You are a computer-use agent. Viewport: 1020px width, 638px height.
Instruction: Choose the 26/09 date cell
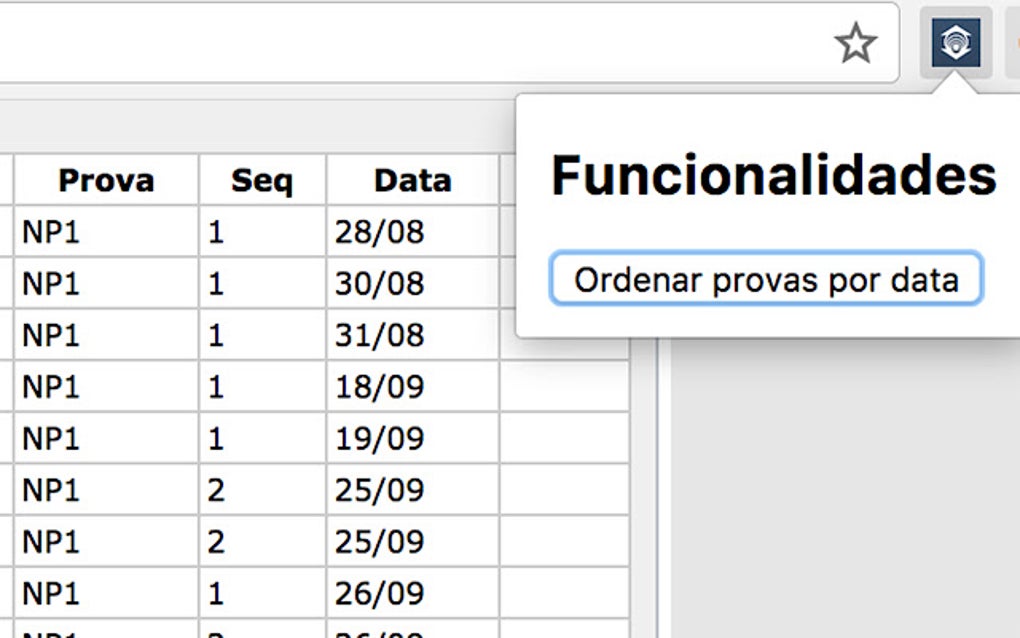tap(380, 594)
